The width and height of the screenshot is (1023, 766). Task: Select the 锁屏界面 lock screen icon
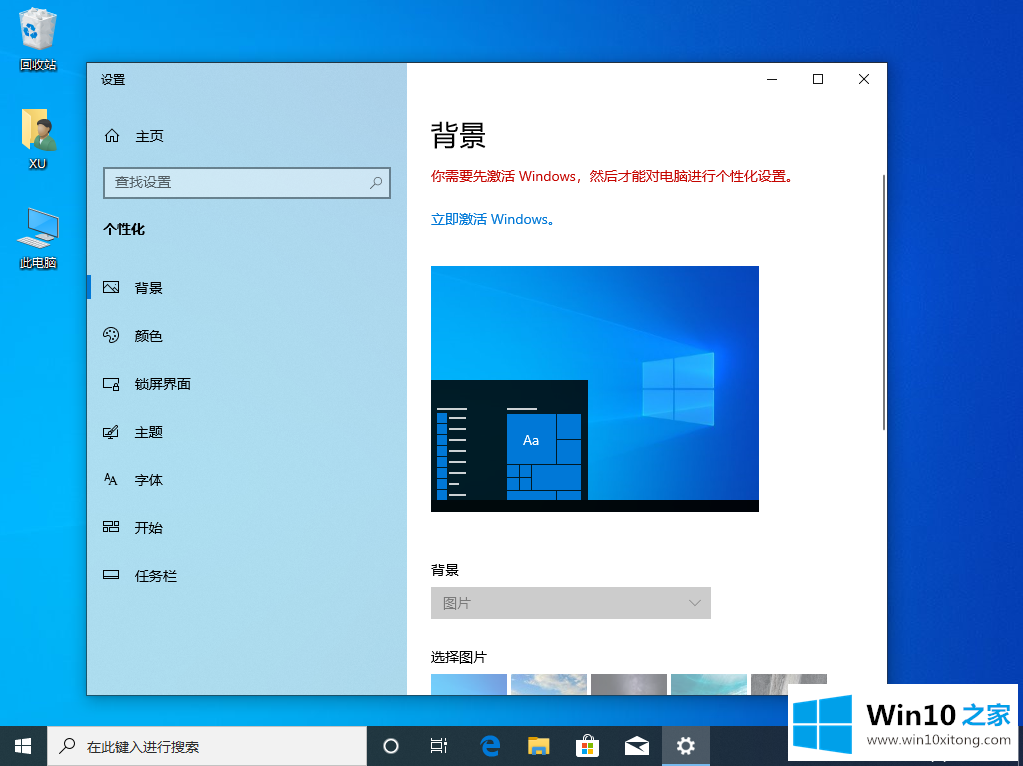[111, 384]
